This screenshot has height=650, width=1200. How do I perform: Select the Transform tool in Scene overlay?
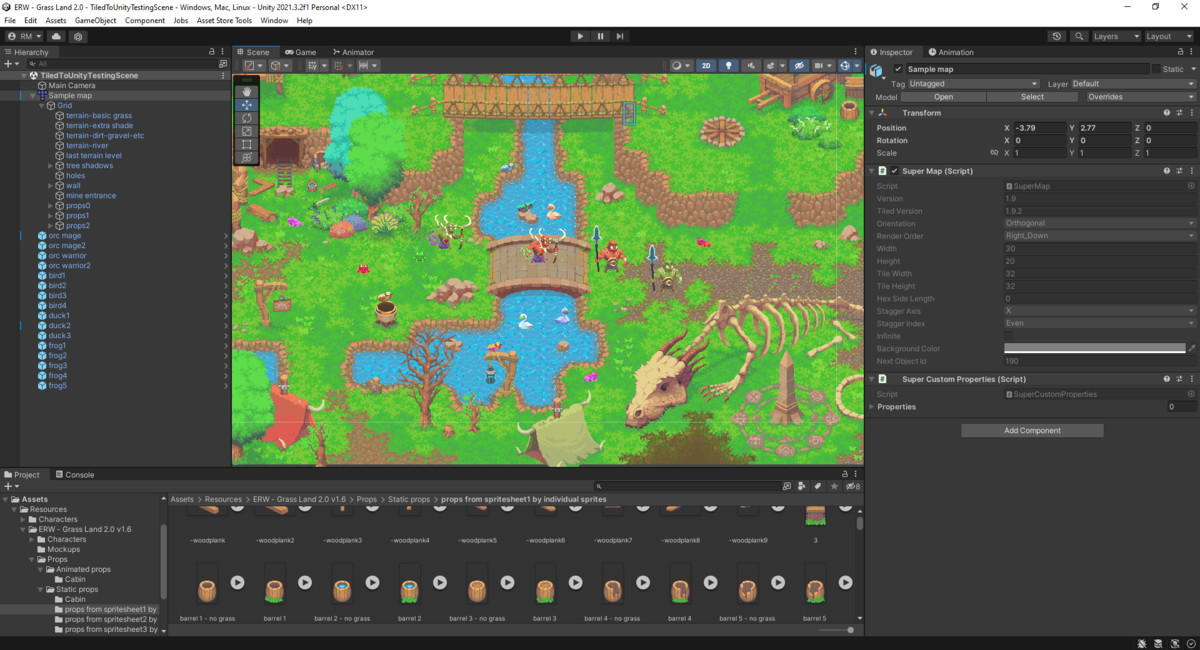point(247,157)
